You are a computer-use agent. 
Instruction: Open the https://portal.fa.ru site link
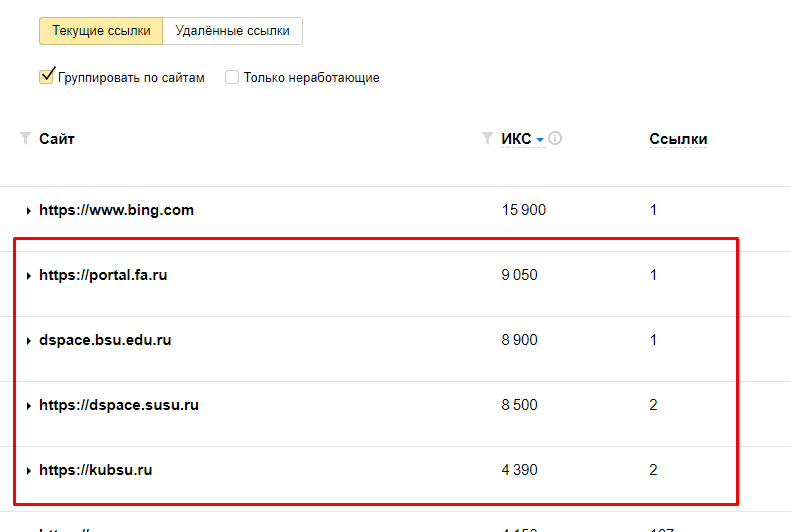103,275
